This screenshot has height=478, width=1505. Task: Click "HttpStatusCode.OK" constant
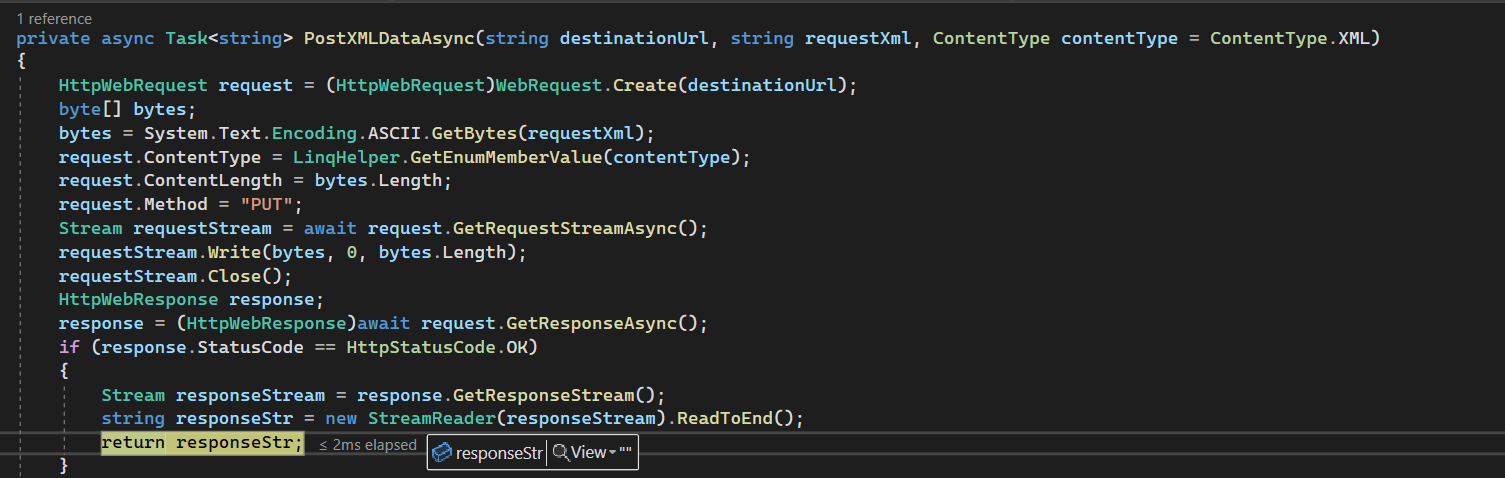437,348
